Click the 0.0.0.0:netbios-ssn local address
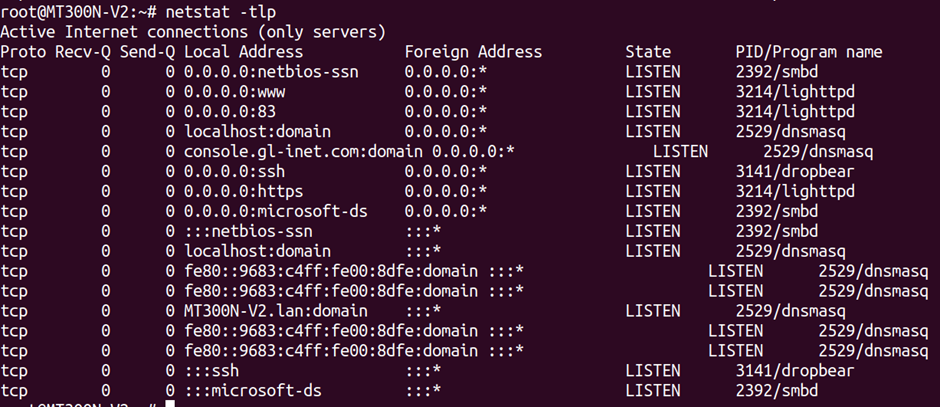Viewport: 940px width, 407px height. coord(271,72)
